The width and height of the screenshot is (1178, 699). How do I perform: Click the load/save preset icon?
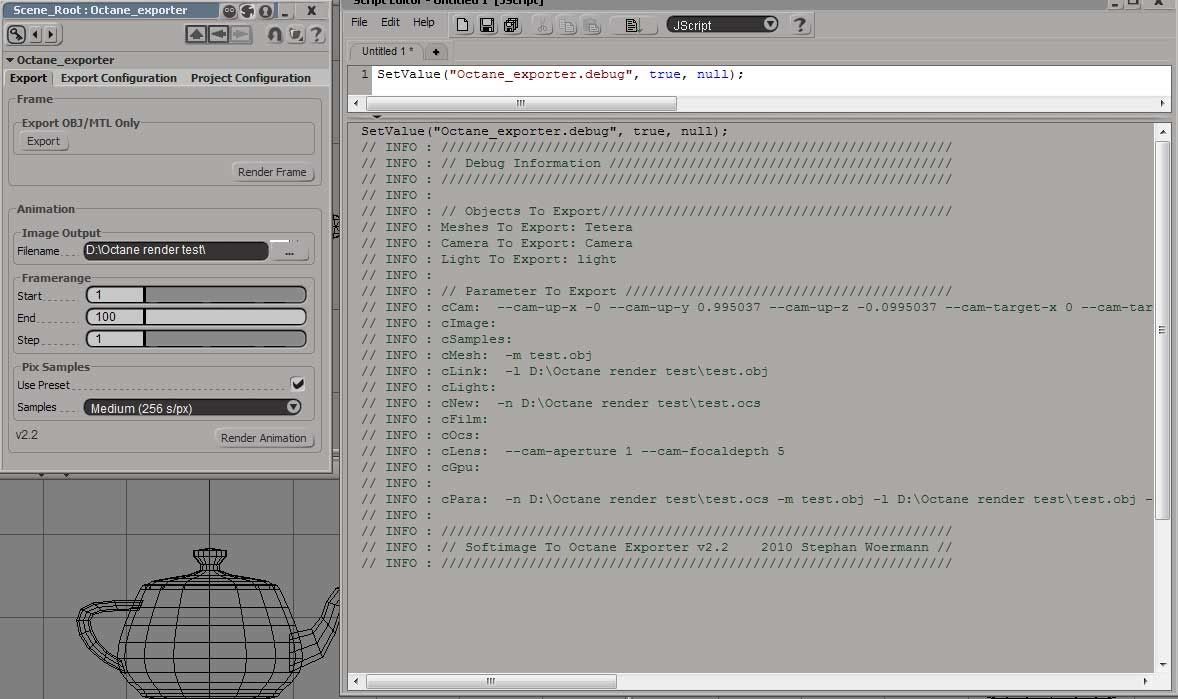296,34
